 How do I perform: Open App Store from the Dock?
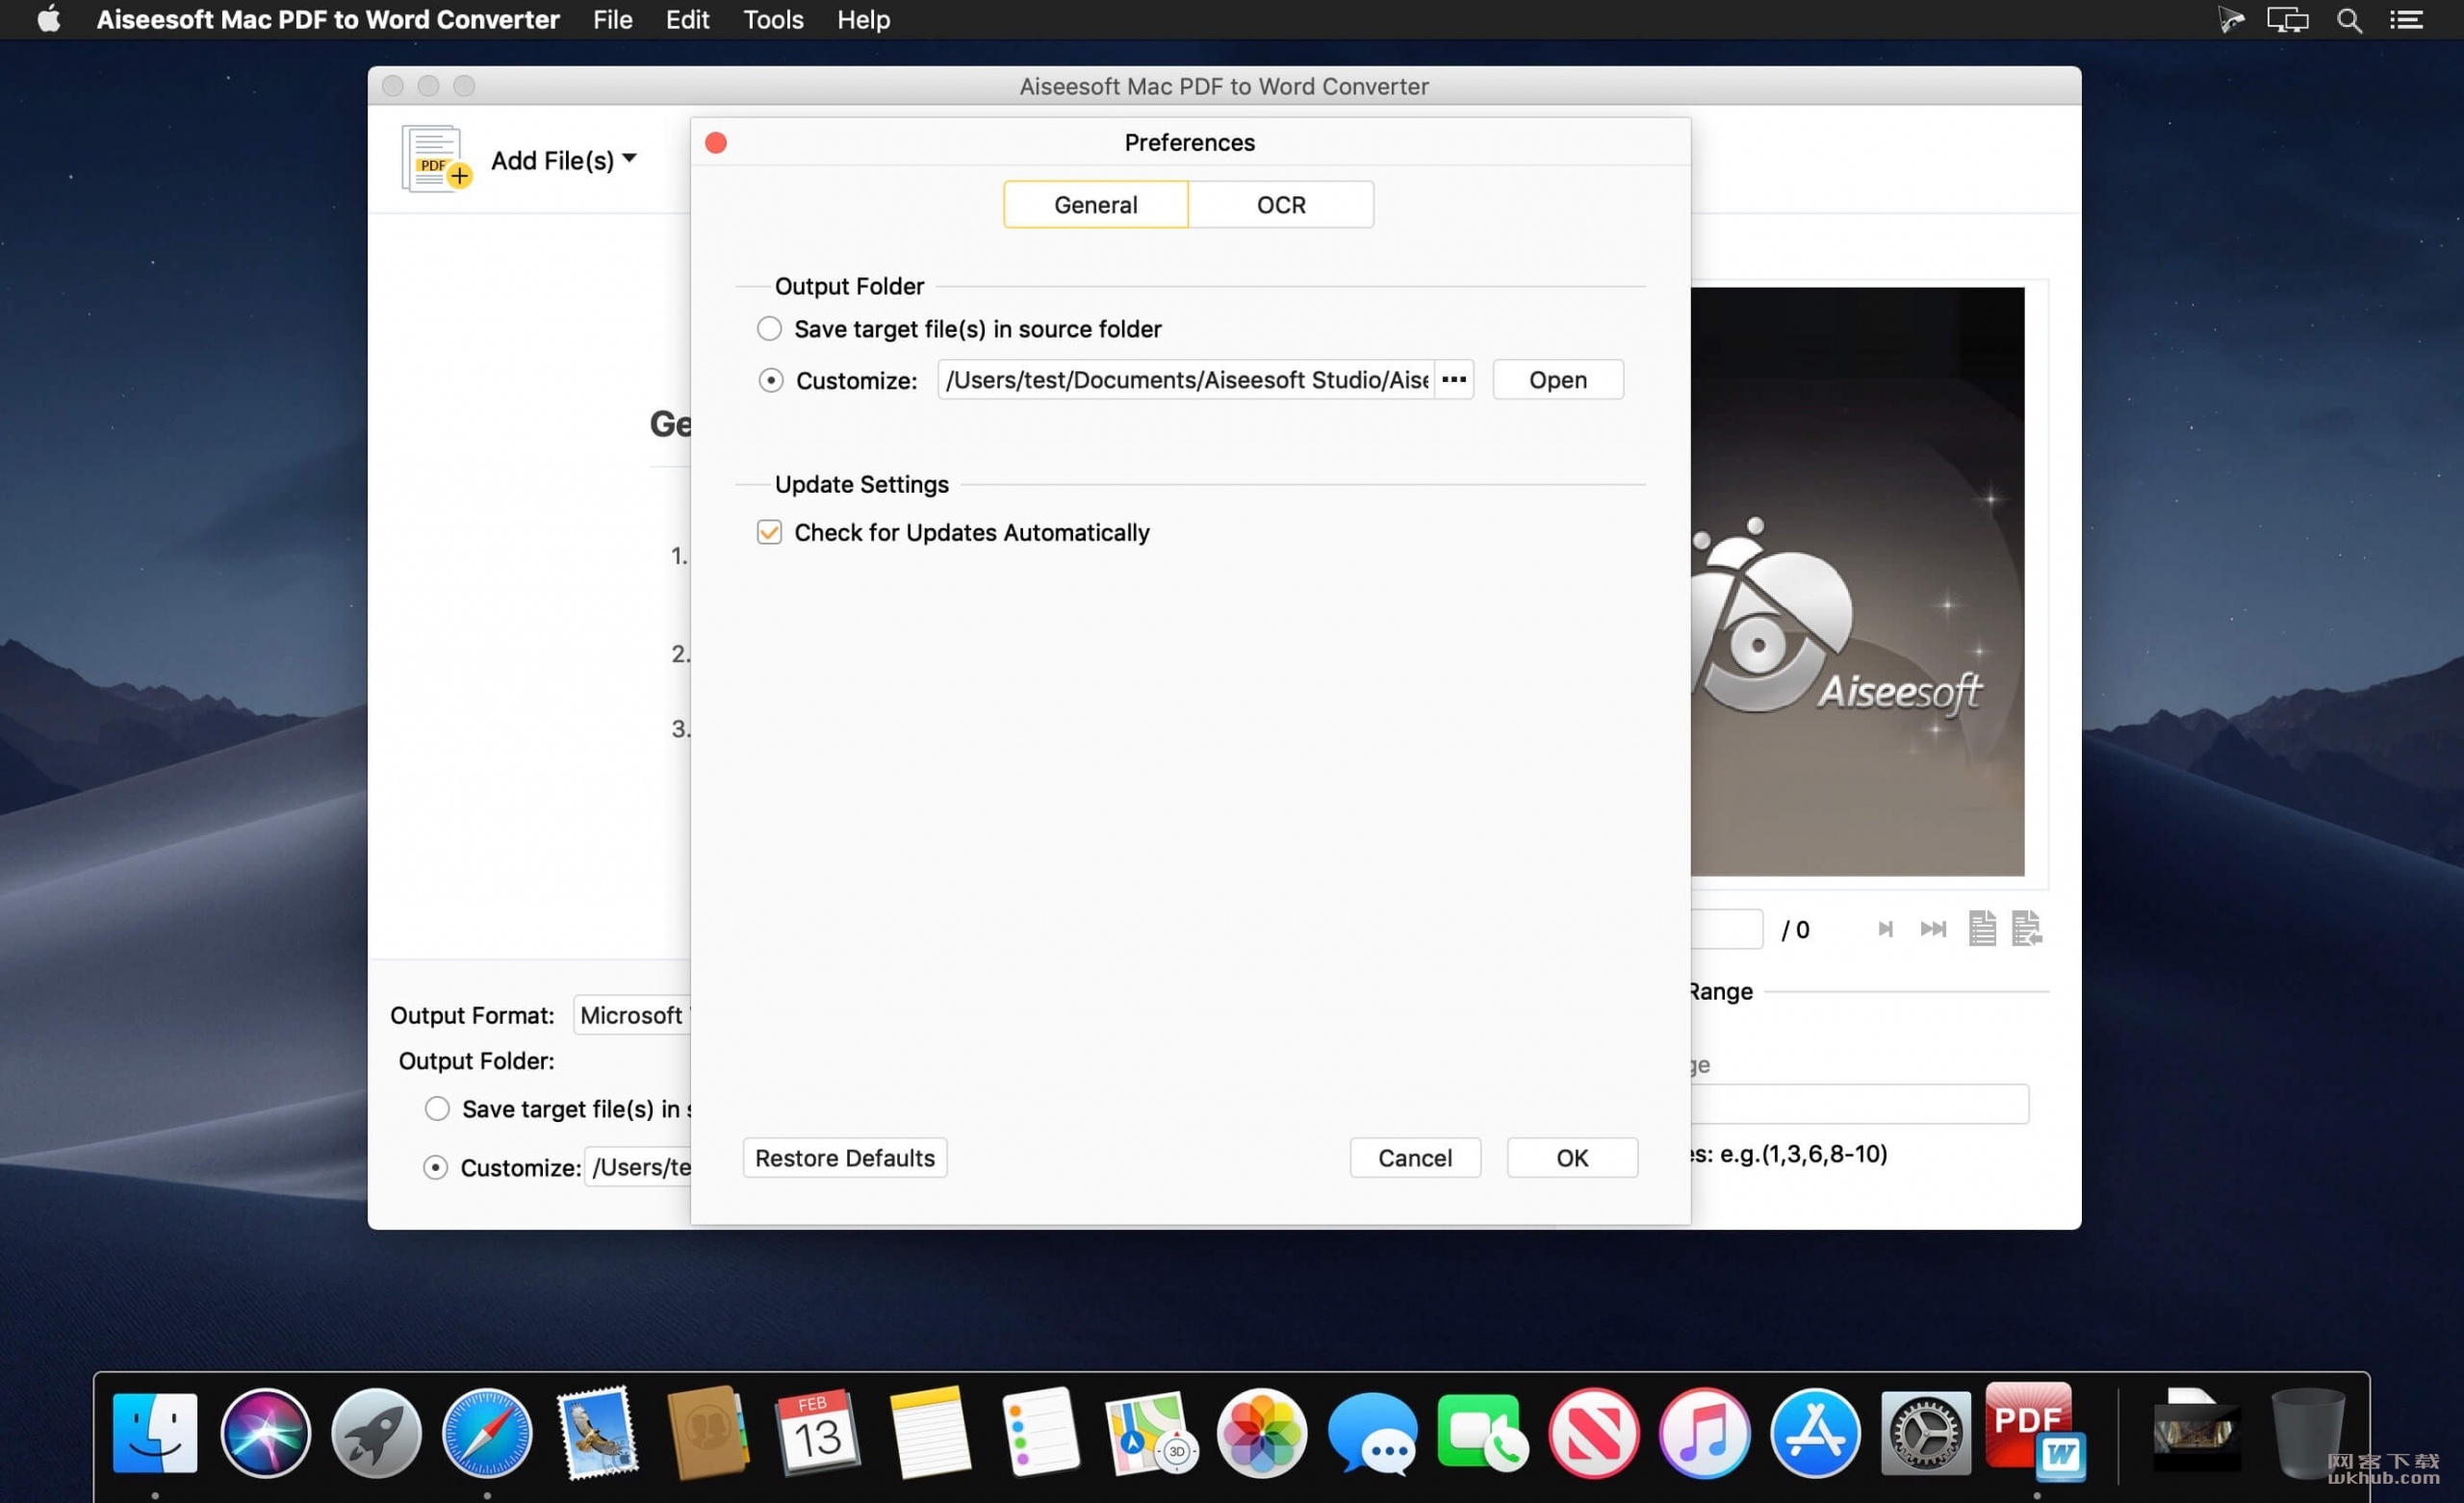point(1815,1433)
